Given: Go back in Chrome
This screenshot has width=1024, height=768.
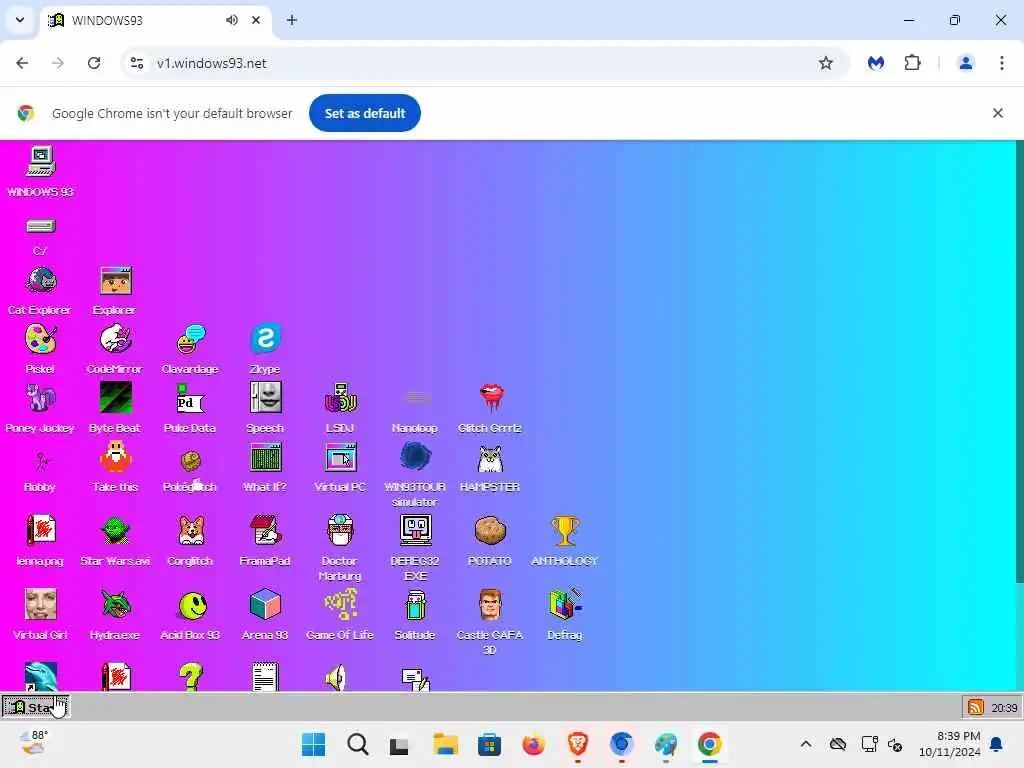Looking at the screenshot, I should 22,63.
